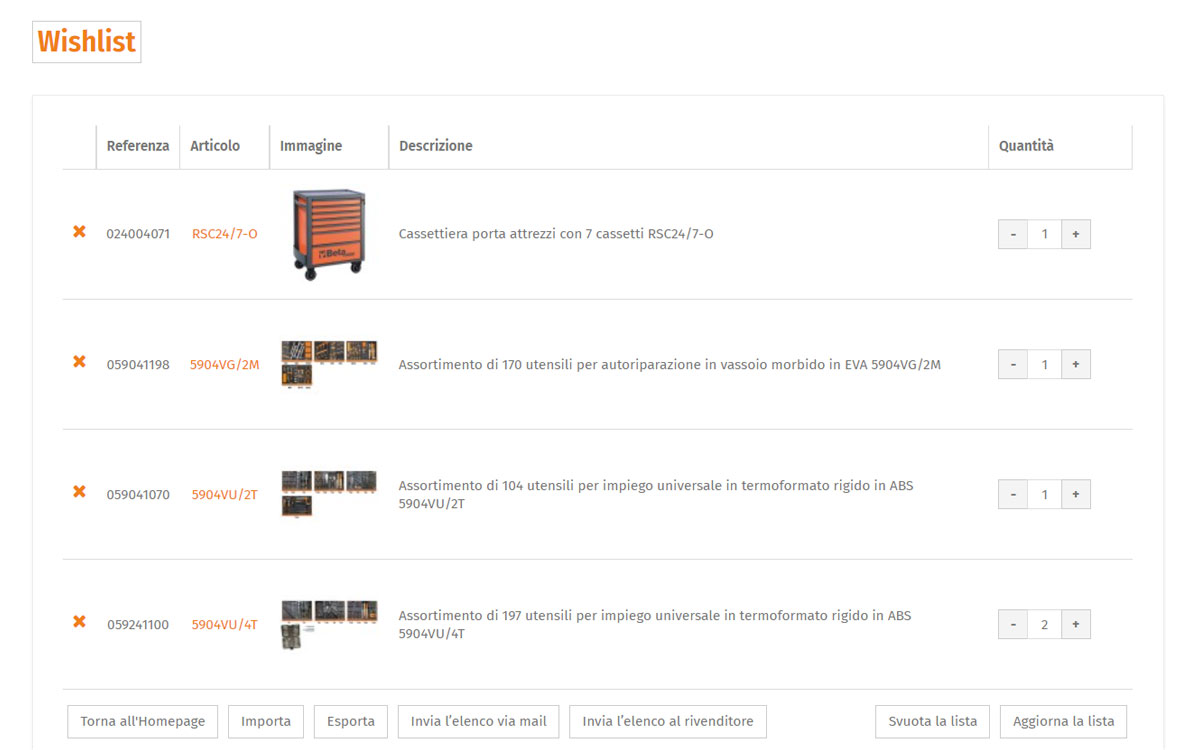Click the Importa button
Image resolution: width=1200 pixels, height=750 pixels.
click(x=266, y=721)
